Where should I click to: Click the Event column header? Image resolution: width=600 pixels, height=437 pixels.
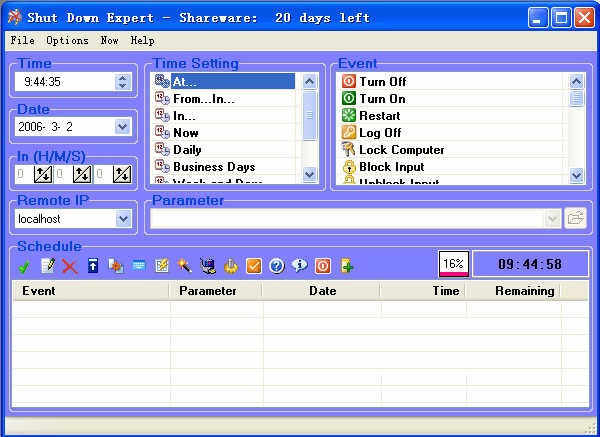[91, 291]
